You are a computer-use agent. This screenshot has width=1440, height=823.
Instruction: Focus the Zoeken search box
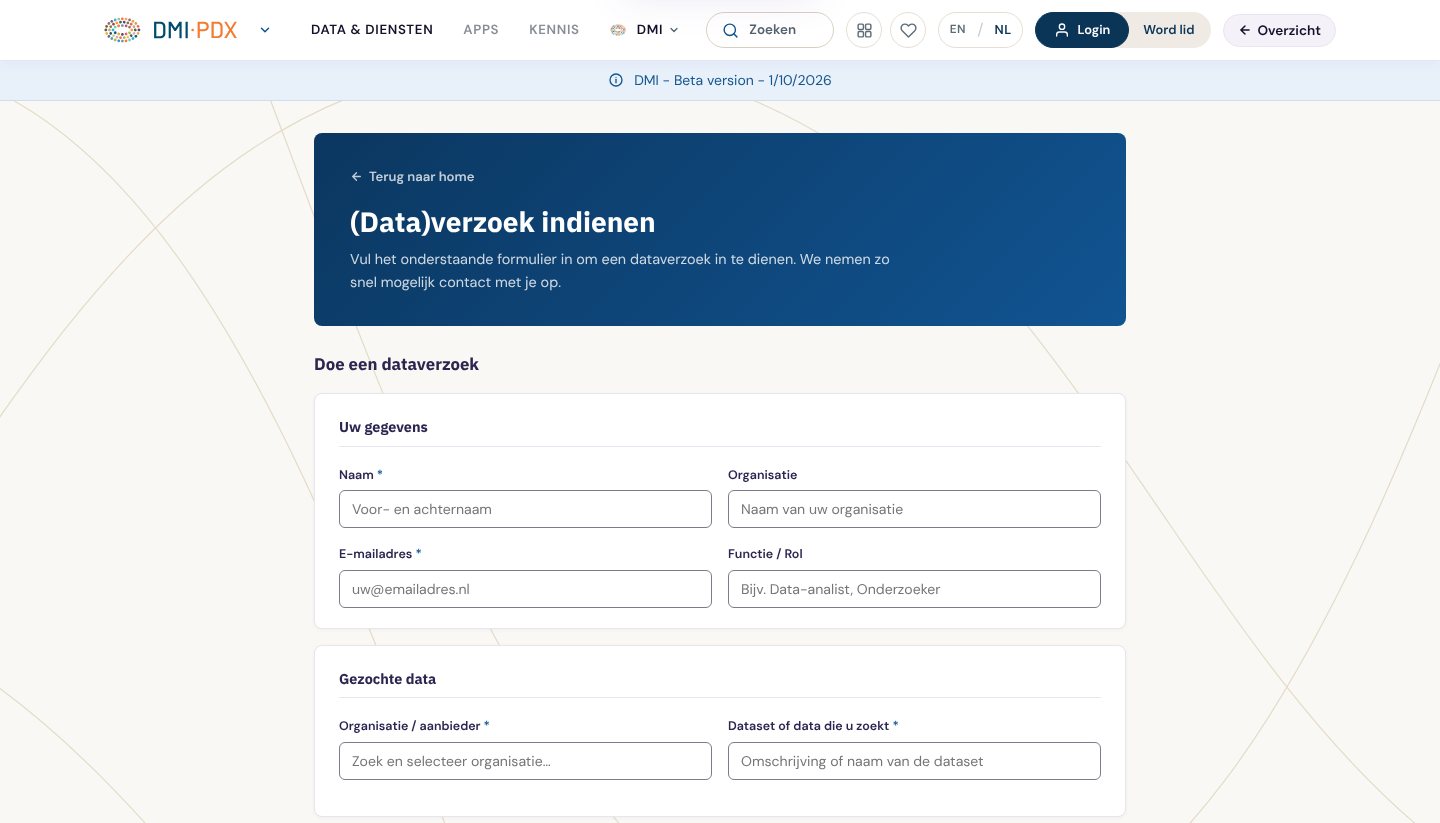pyautogui.click(x=770, y=30)
